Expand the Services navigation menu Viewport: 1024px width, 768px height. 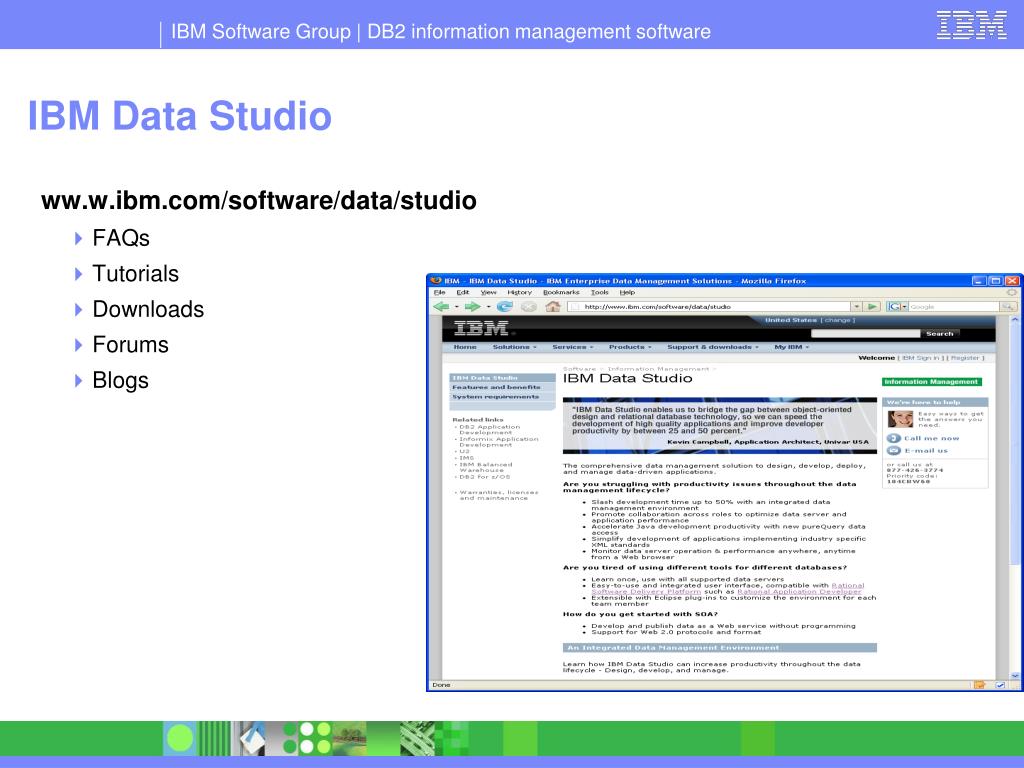click(573, 347)
